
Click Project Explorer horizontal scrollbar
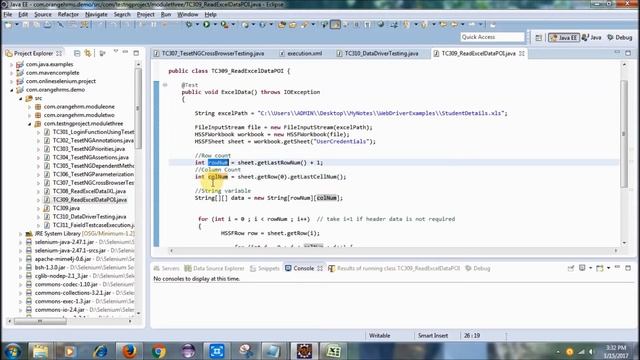40,321
